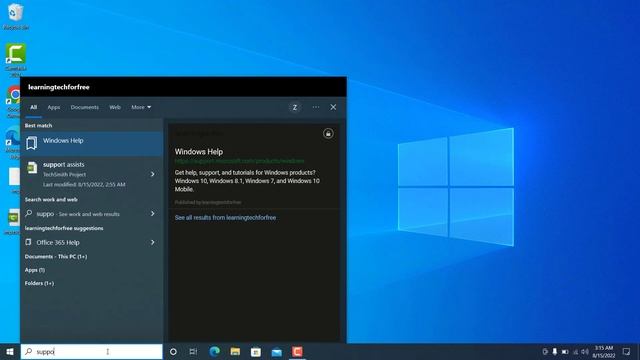The width and height of the screenshot is (640, 360).
Task: Launch Microsoft Edge from the taskbar
Action: (214, 351)
